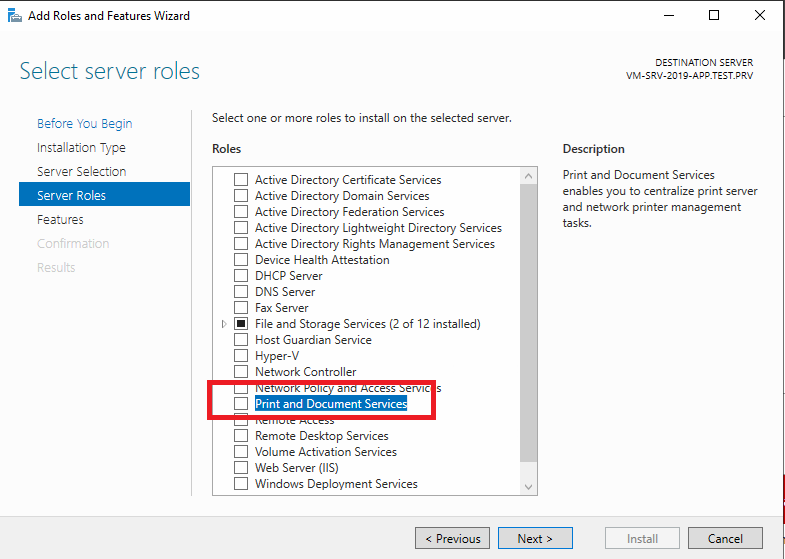
Task: Enable the Web Server (IIS) checkbox
Action: click(241, 468)
